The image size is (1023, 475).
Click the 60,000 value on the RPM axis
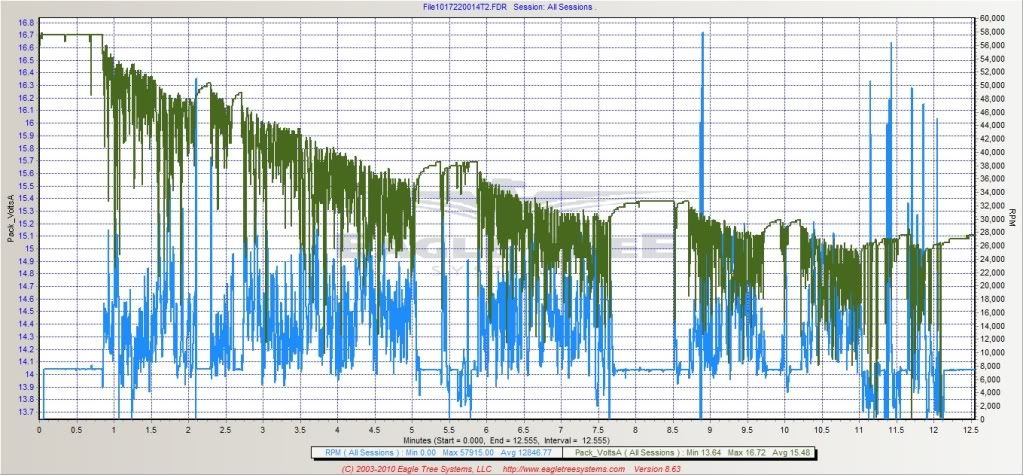click(x=991, y=18)
